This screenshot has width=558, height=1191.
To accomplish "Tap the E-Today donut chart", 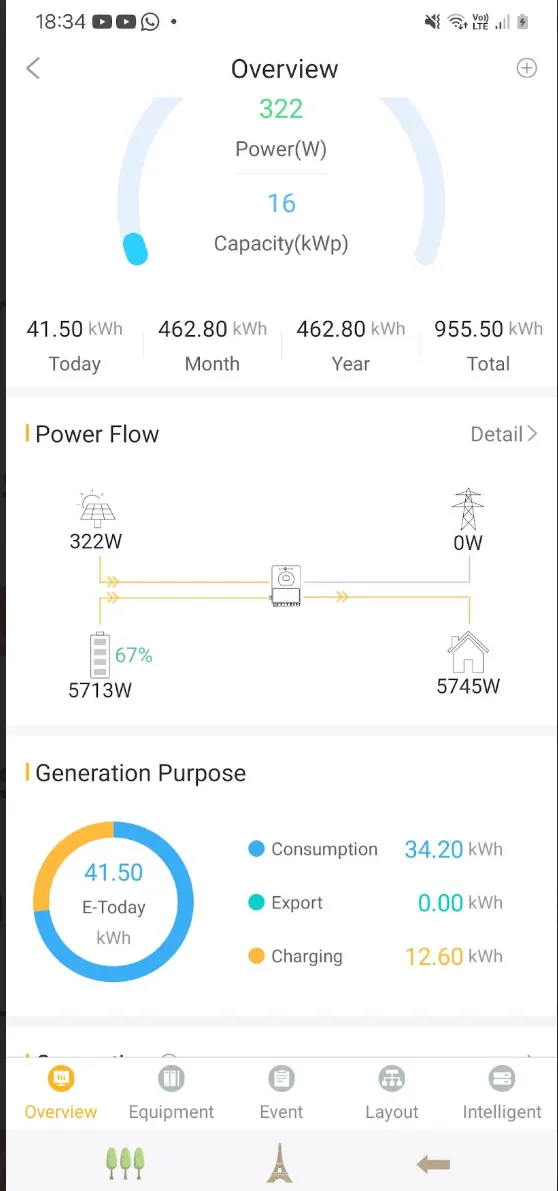I will (114, 902).
